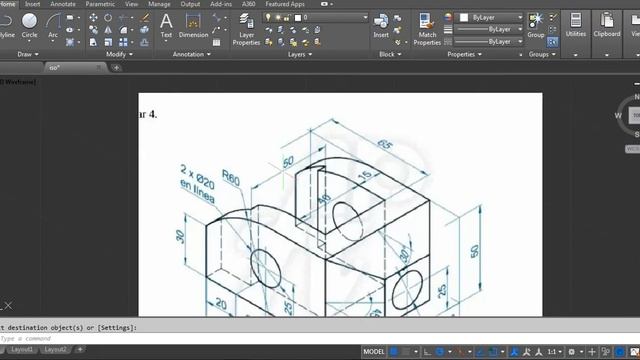Image resolution: width=640 pixels, height=360 pixels.
Task: Select the Arc draw tool
Action: pyautogui.click(x=53, y=25)
